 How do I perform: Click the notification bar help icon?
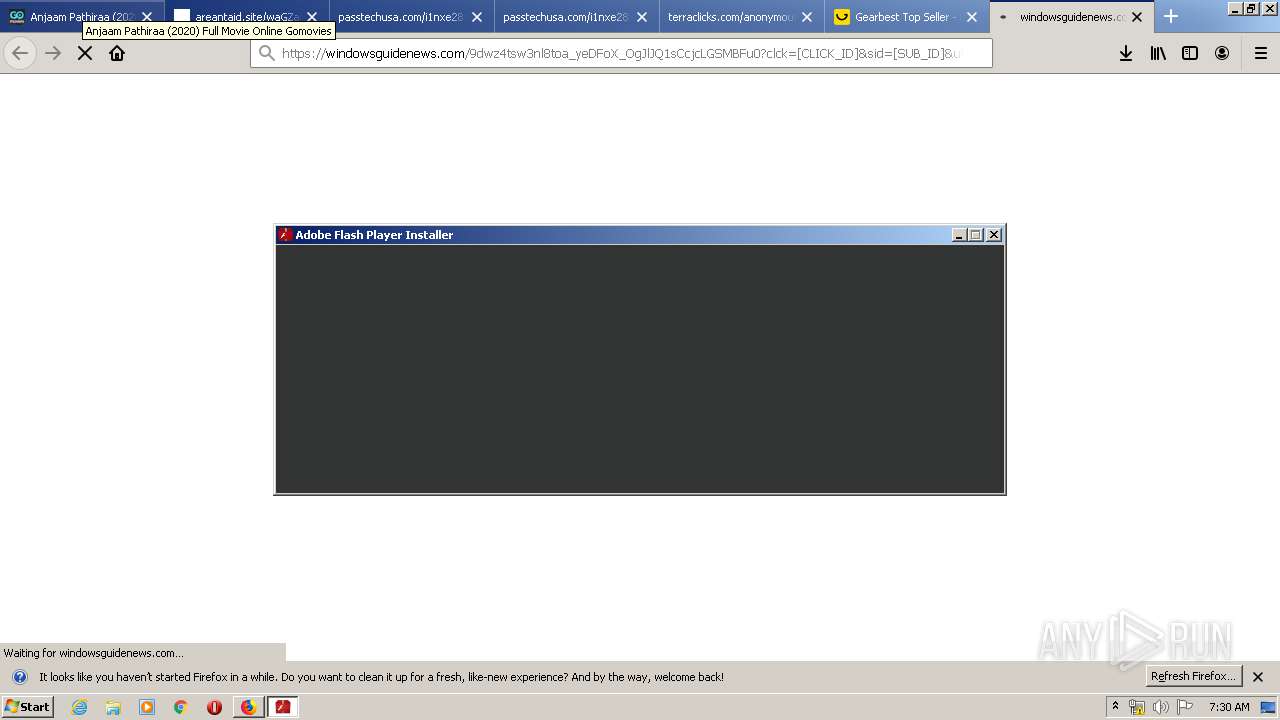click(x=19, y=677)
